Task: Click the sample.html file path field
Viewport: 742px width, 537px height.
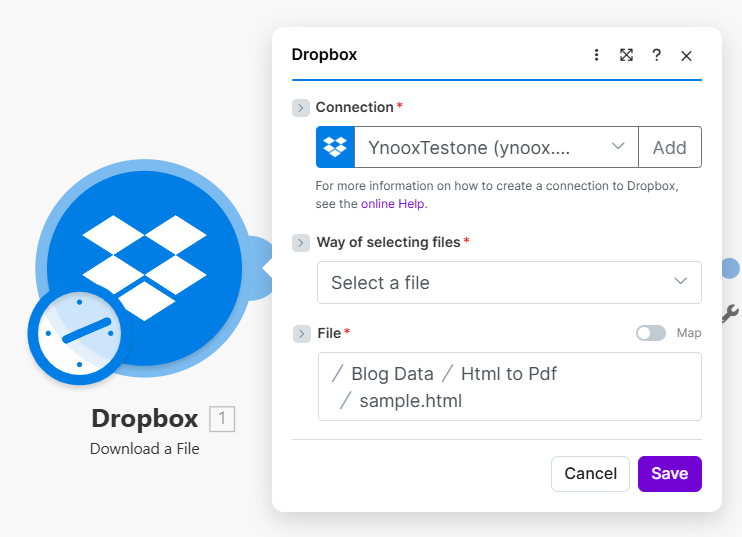Action: [x=509, y=387]
